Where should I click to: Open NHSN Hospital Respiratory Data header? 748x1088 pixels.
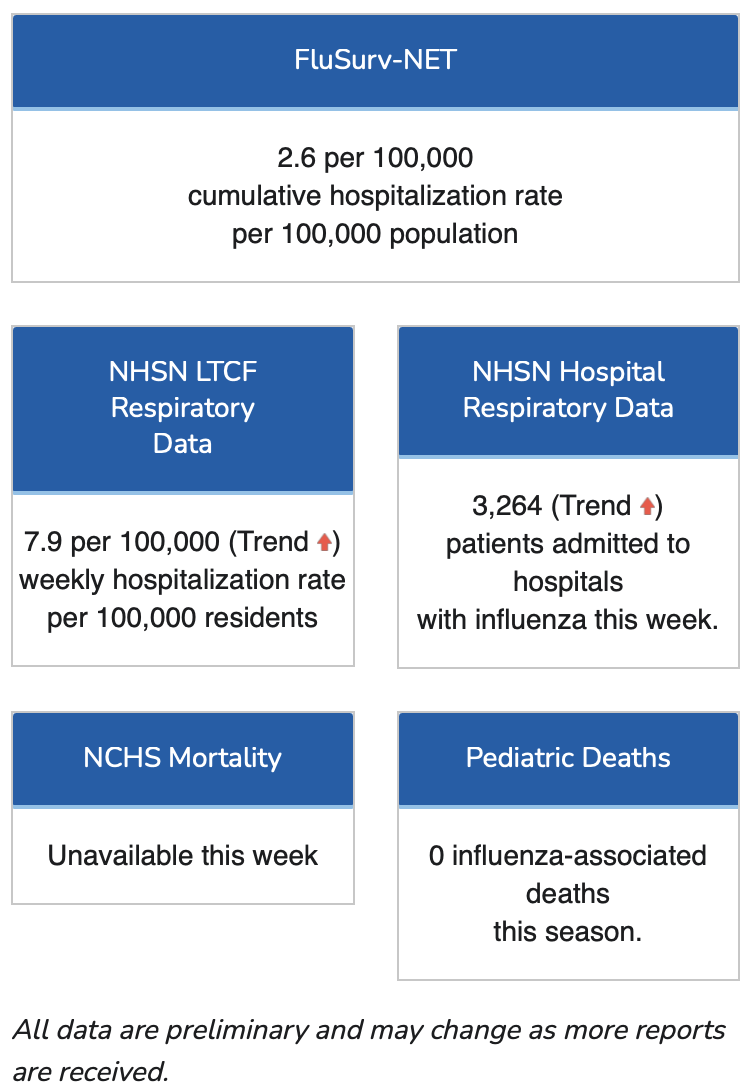568,391
